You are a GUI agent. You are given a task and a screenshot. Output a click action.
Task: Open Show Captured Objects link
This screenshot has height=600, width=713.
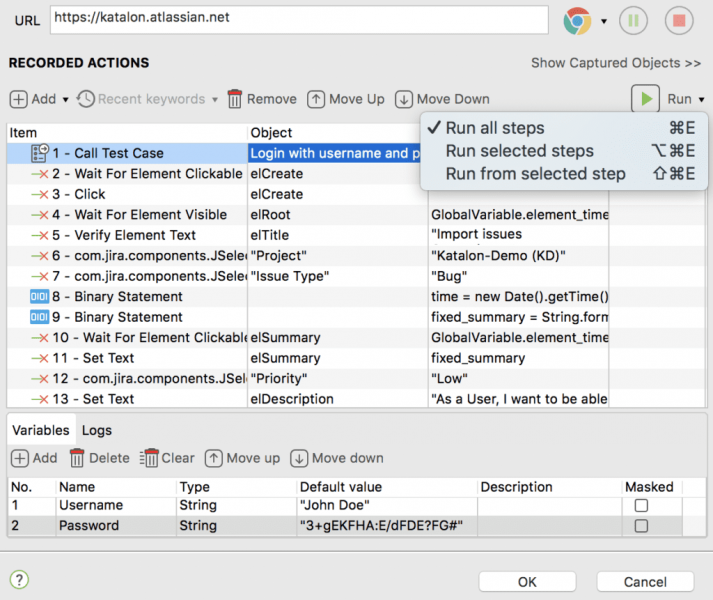click(615, 63)
